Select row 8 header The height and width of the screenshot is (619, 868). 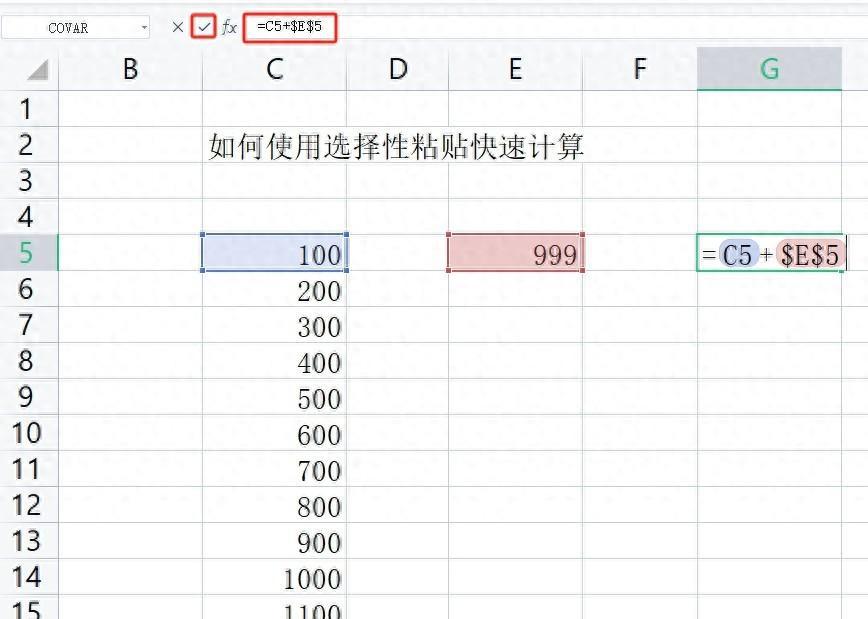point(29,360)
